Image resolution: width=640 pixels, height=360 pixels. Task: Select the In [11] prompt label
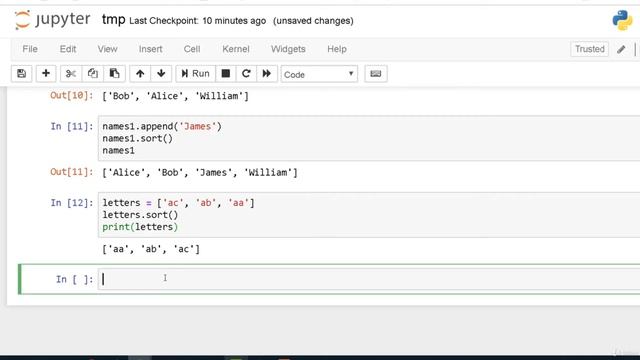tap(72, 127)
